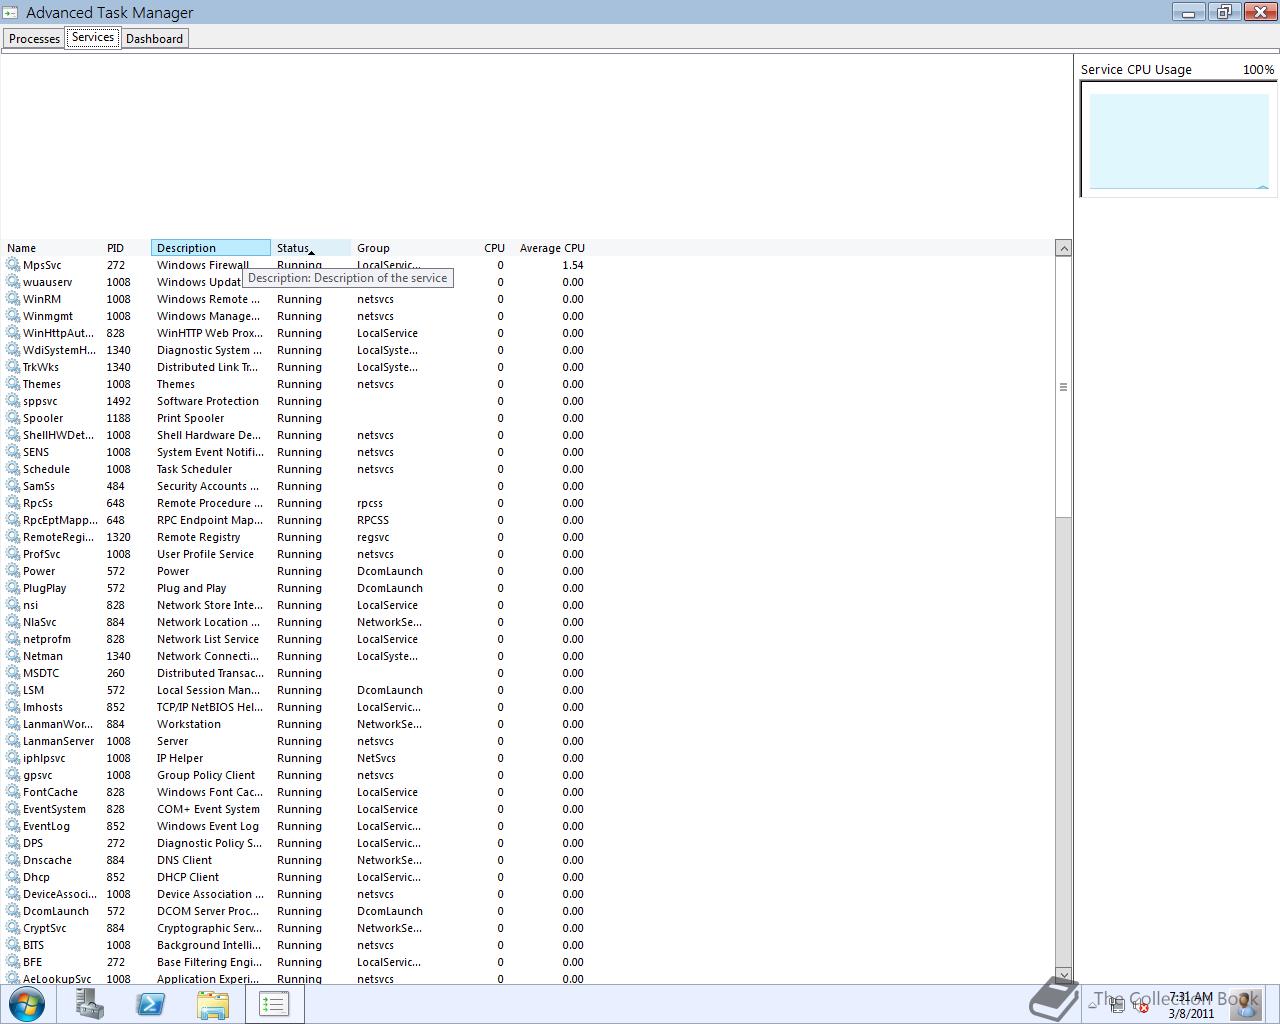This screenshot has width=1280, height=1024.
Task: Click the iphlpsvc service gear icon
Action: 13,758
